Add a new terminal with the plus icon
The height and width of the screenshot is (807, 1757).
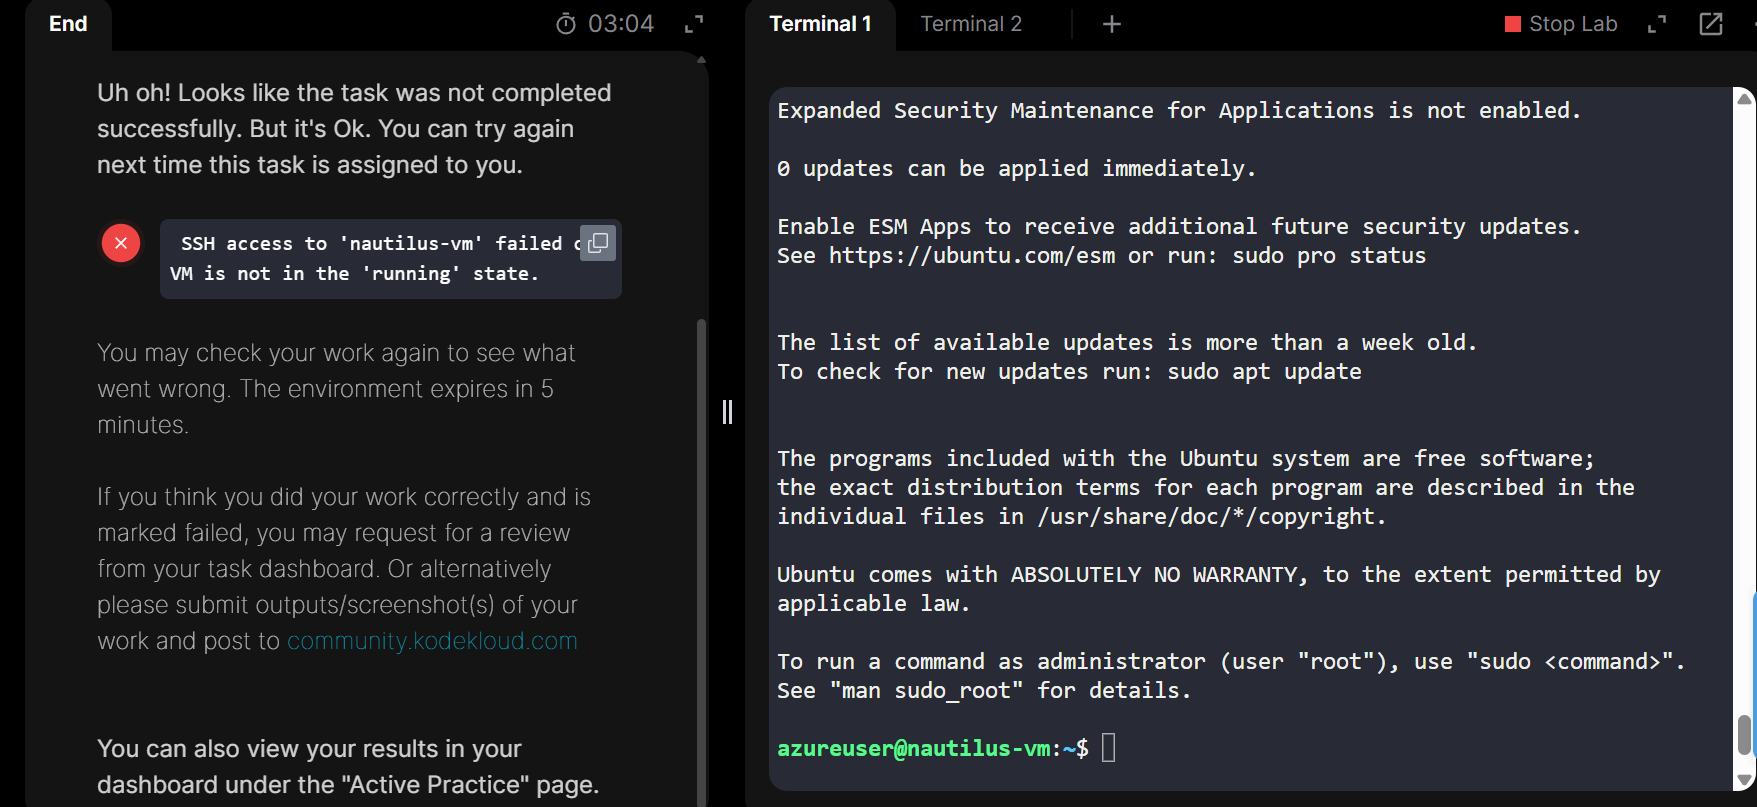coord(1111,24)
